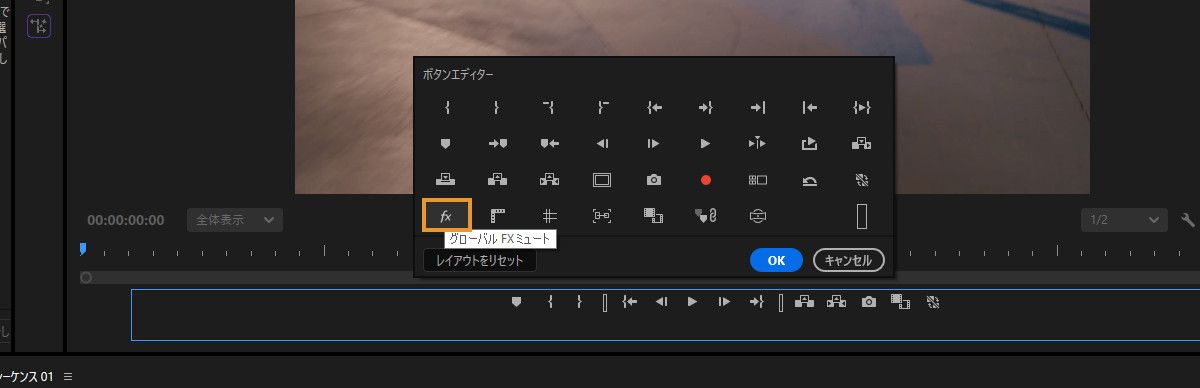Image resolution: width=1200 pixels, height=388 pixels.
Task: Start playback from transport bar Play button
Action: click(x=691, y=301)
